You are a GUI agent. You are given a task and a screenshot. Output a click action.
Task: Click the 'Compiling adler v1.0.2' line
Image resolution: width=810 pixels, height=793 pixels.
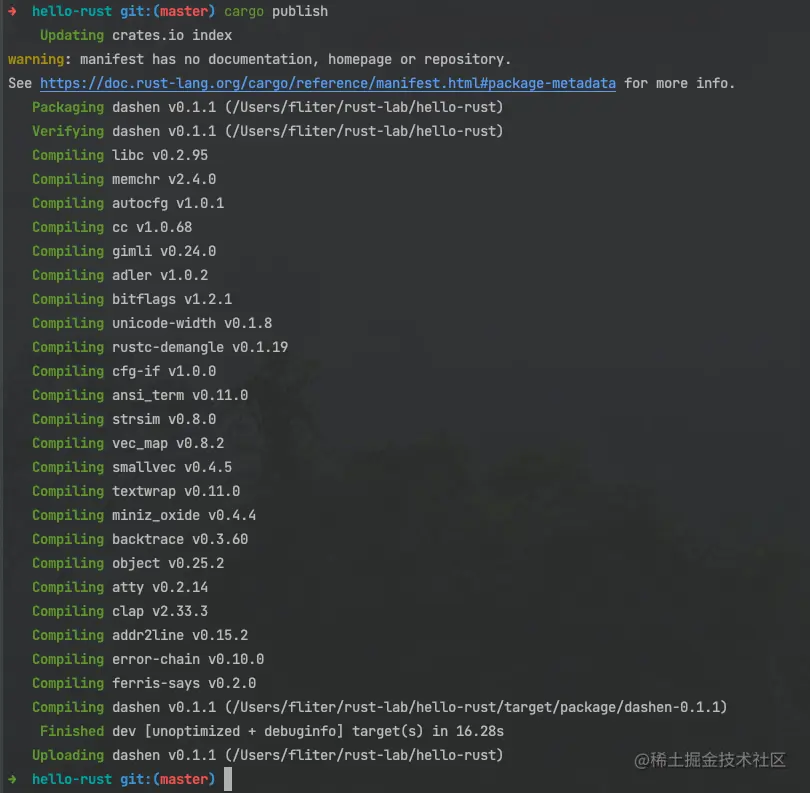point(120,275)
